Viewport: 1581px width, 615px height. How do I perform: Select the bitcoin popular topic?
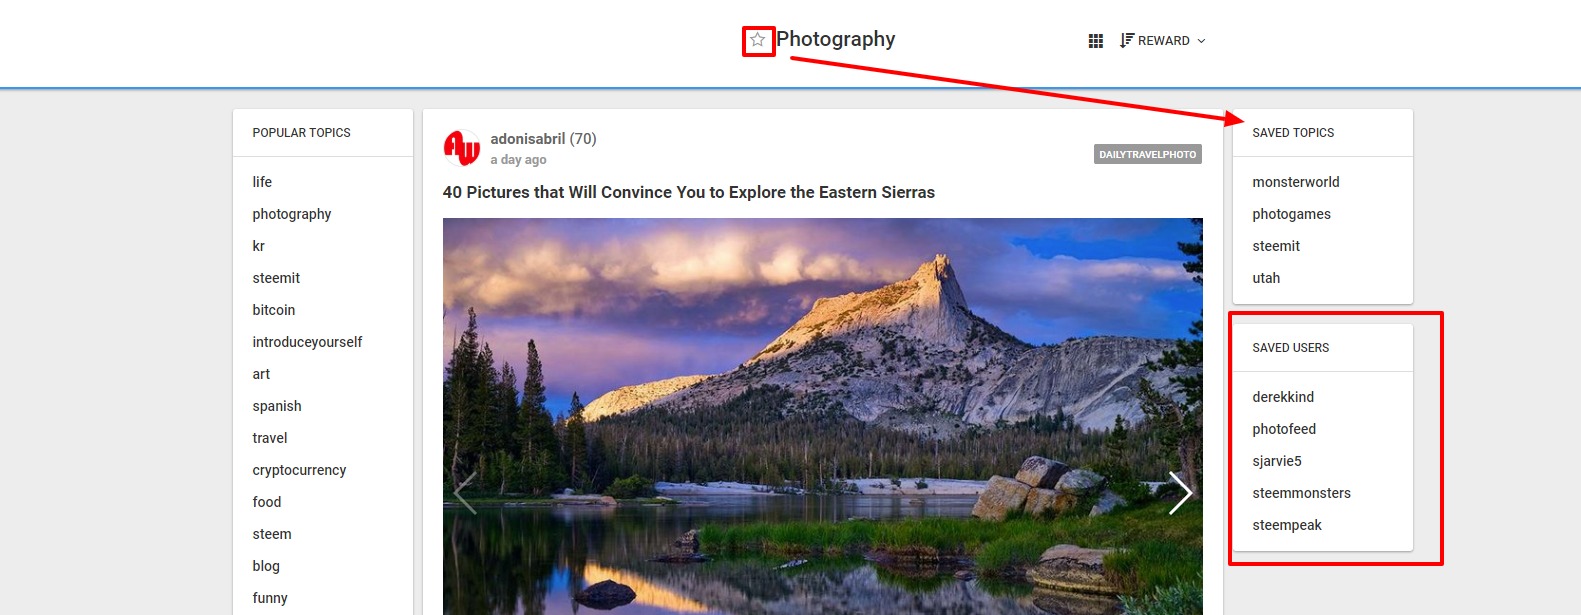tap(274, 310)
